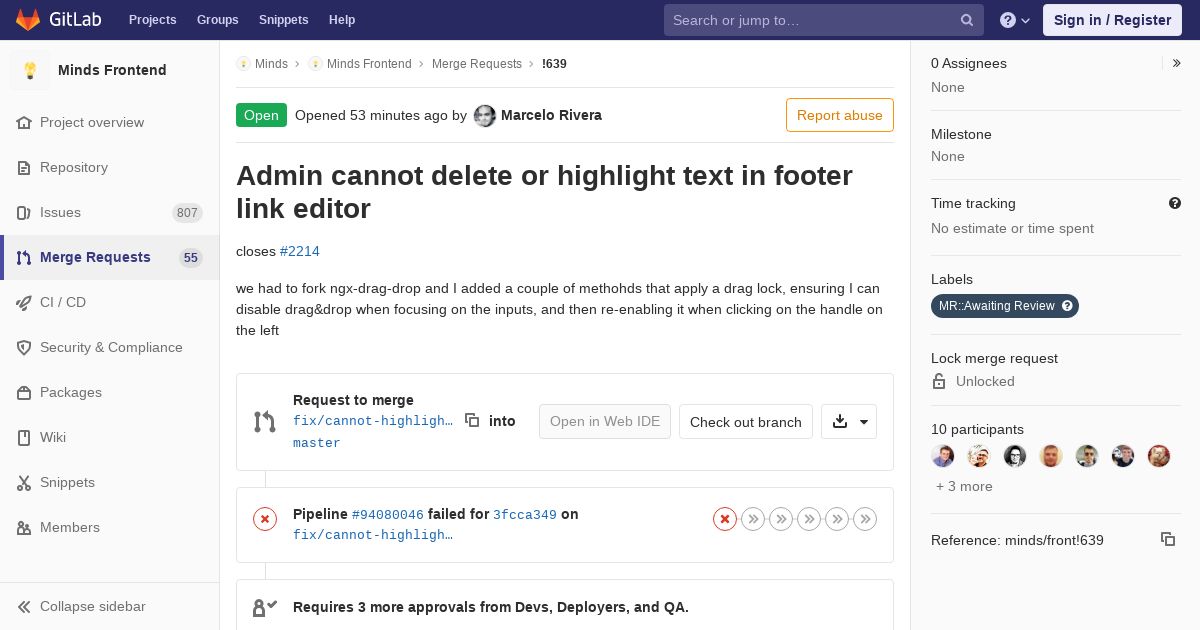
Task: Click the search magnifier icon
Action: (967, 20)
